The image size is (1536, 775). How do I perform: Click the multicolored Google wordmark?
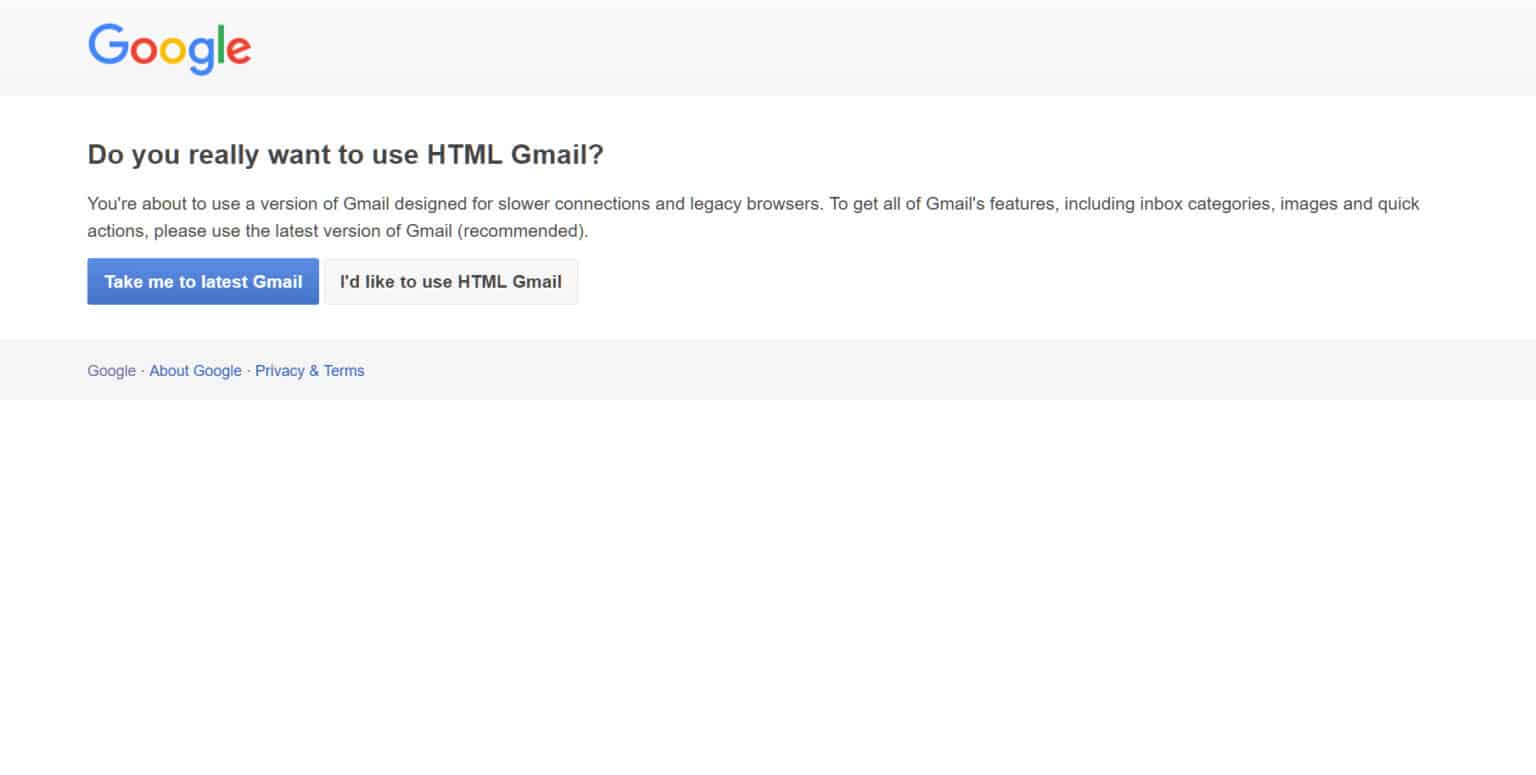click(x=169, y=46)
